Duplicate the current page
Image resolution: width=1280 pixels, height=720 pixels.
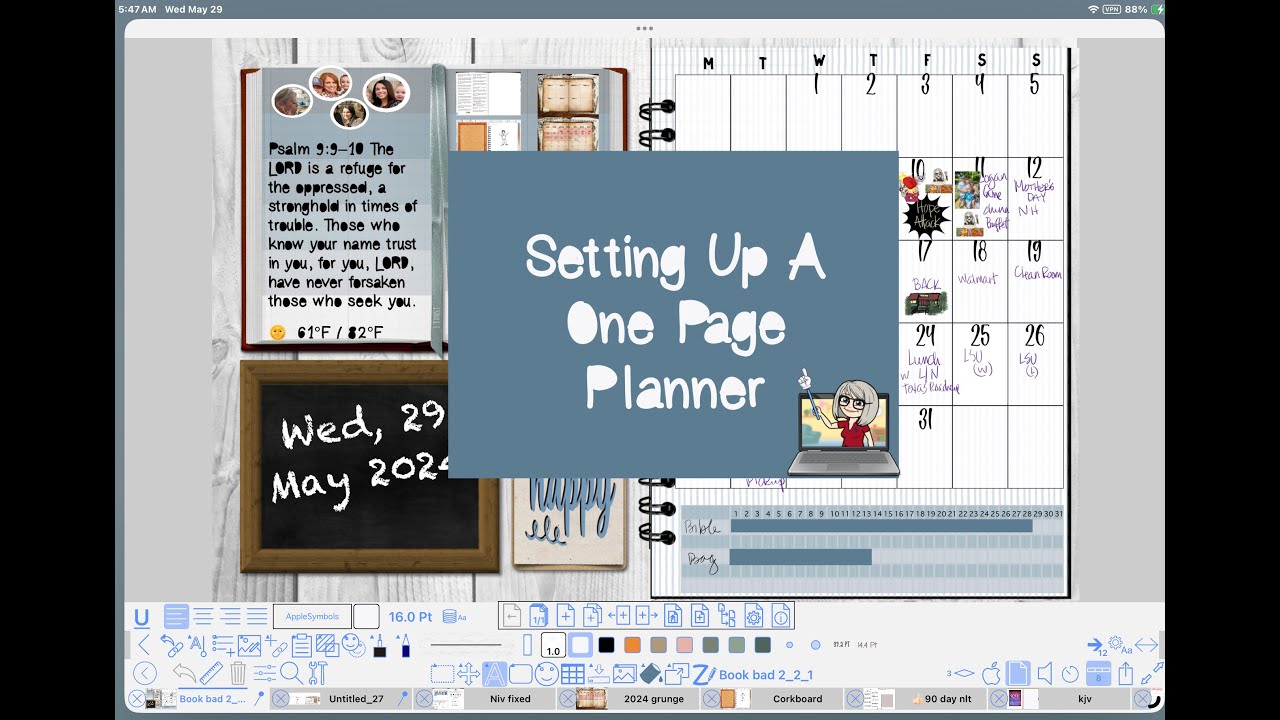(592, 616)
